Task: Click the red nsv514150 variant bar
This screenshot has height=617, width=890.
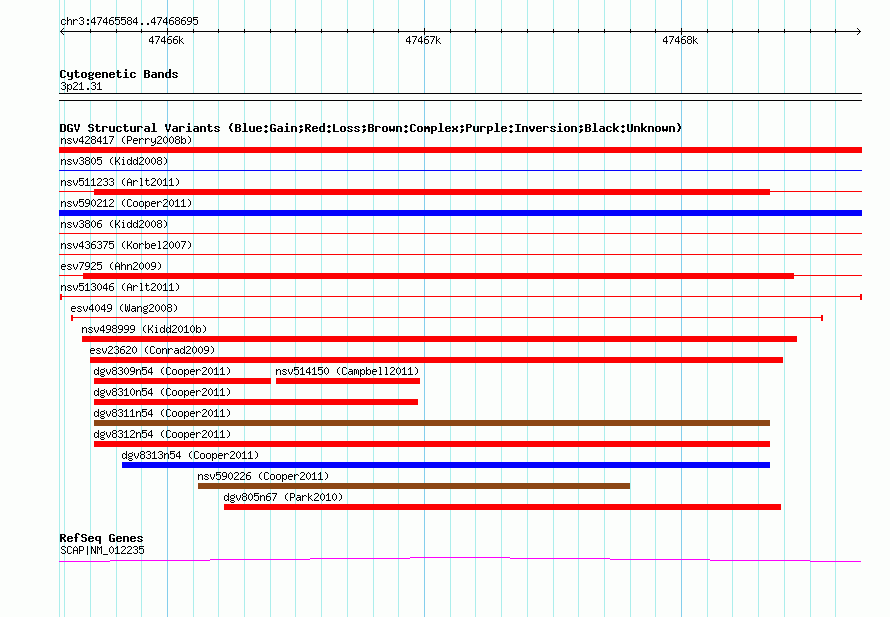Action: [348, 381]
